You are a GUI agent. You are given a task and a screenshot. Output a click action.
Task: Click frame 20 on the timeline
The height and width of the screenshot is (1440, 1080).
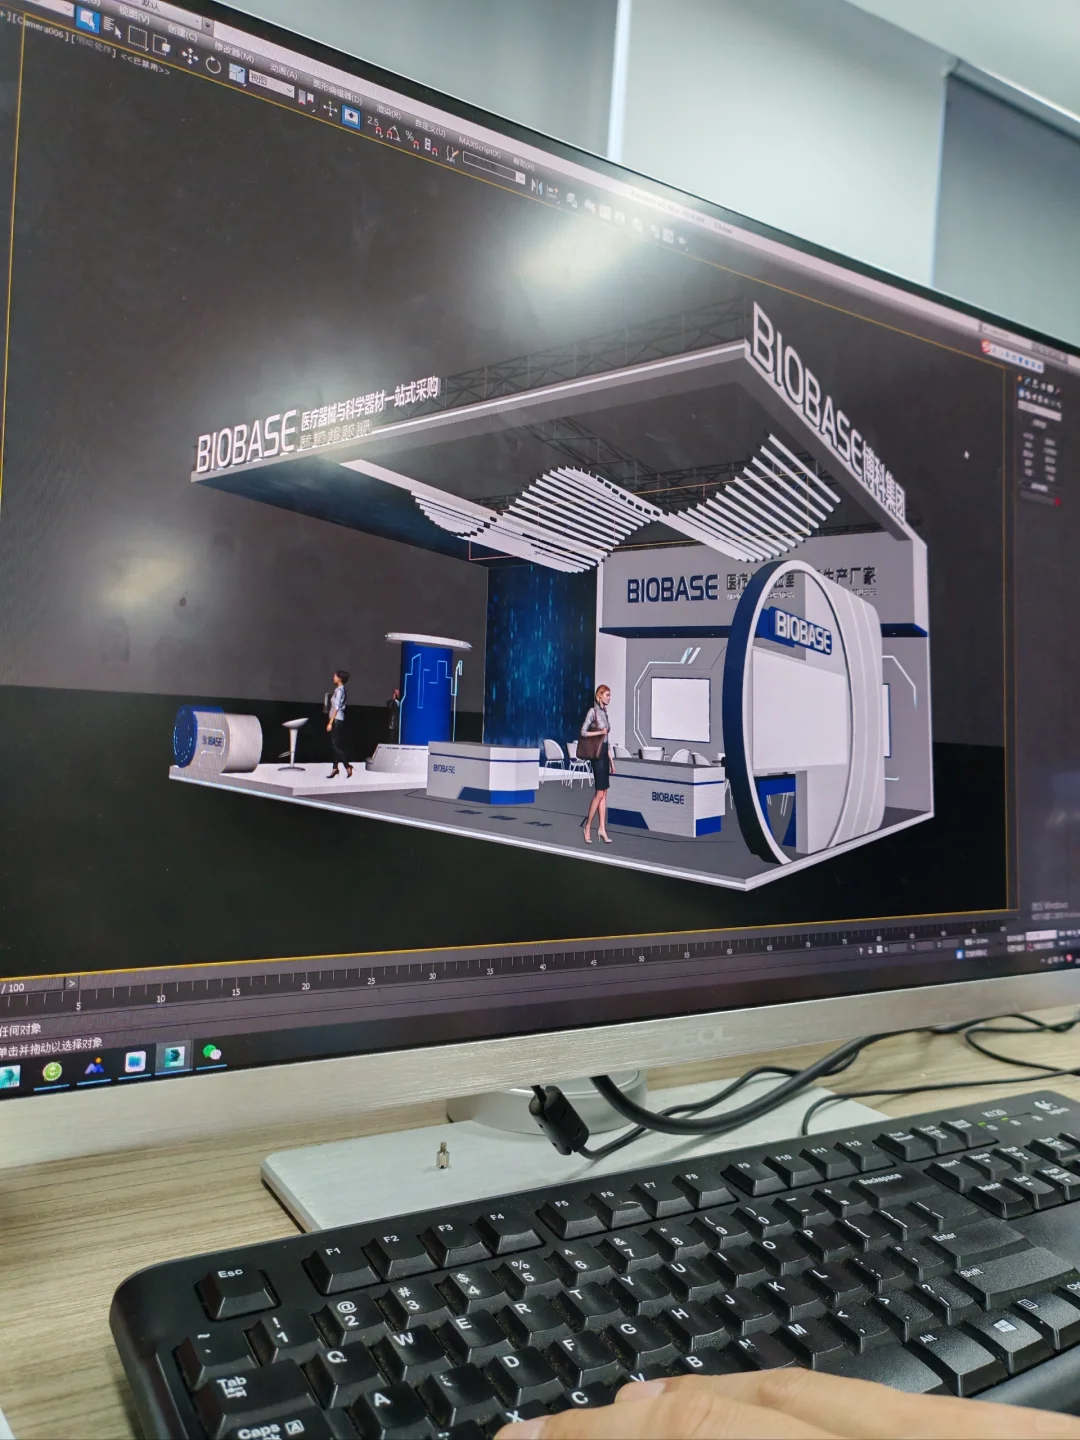pyautogui.click(x=306, y=986)
